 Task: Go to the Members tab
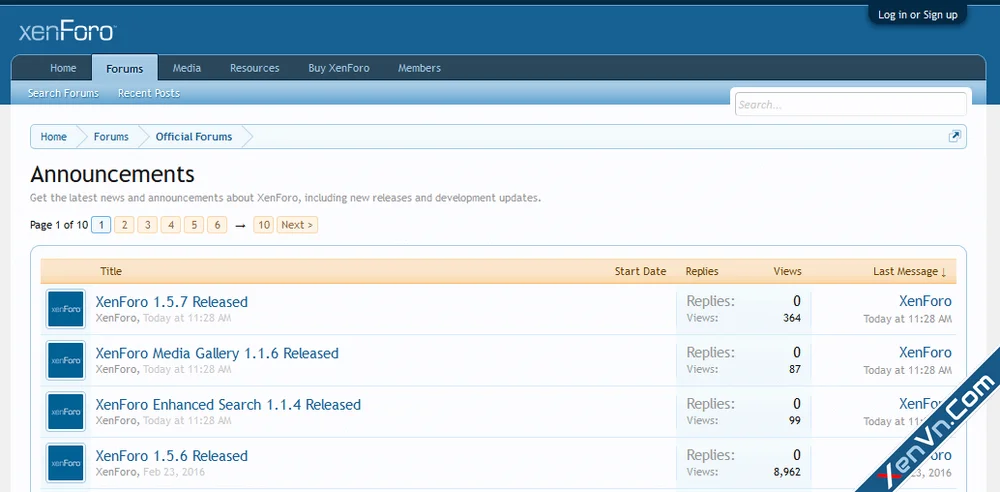419,68
